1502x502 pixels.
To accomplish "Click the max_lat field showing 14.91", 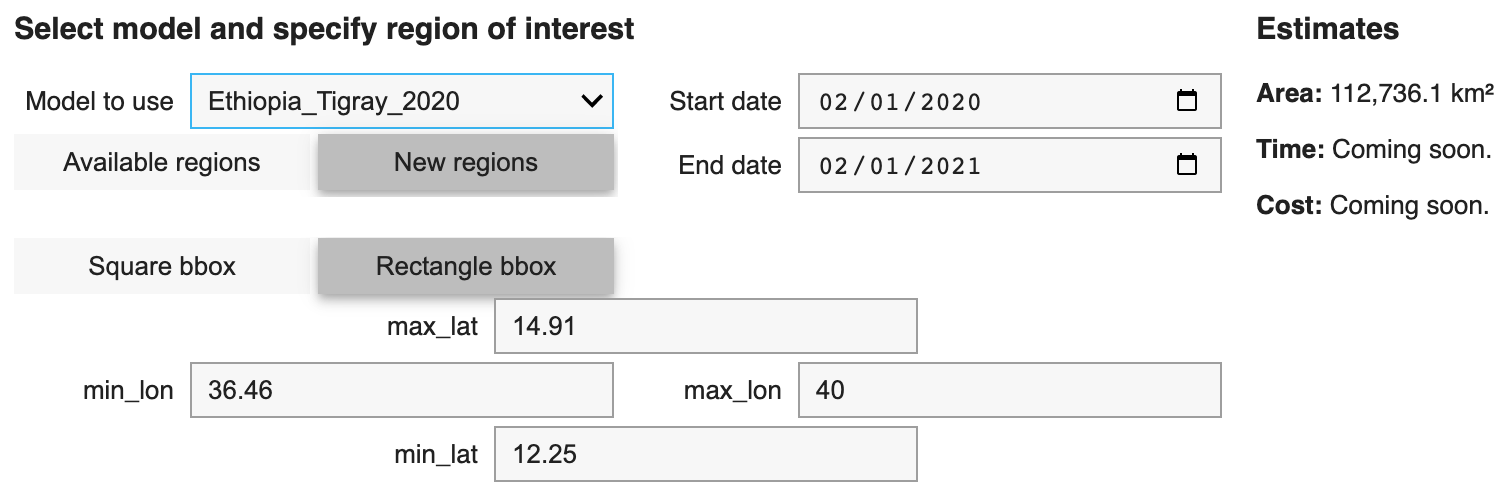I will [706, 326].
